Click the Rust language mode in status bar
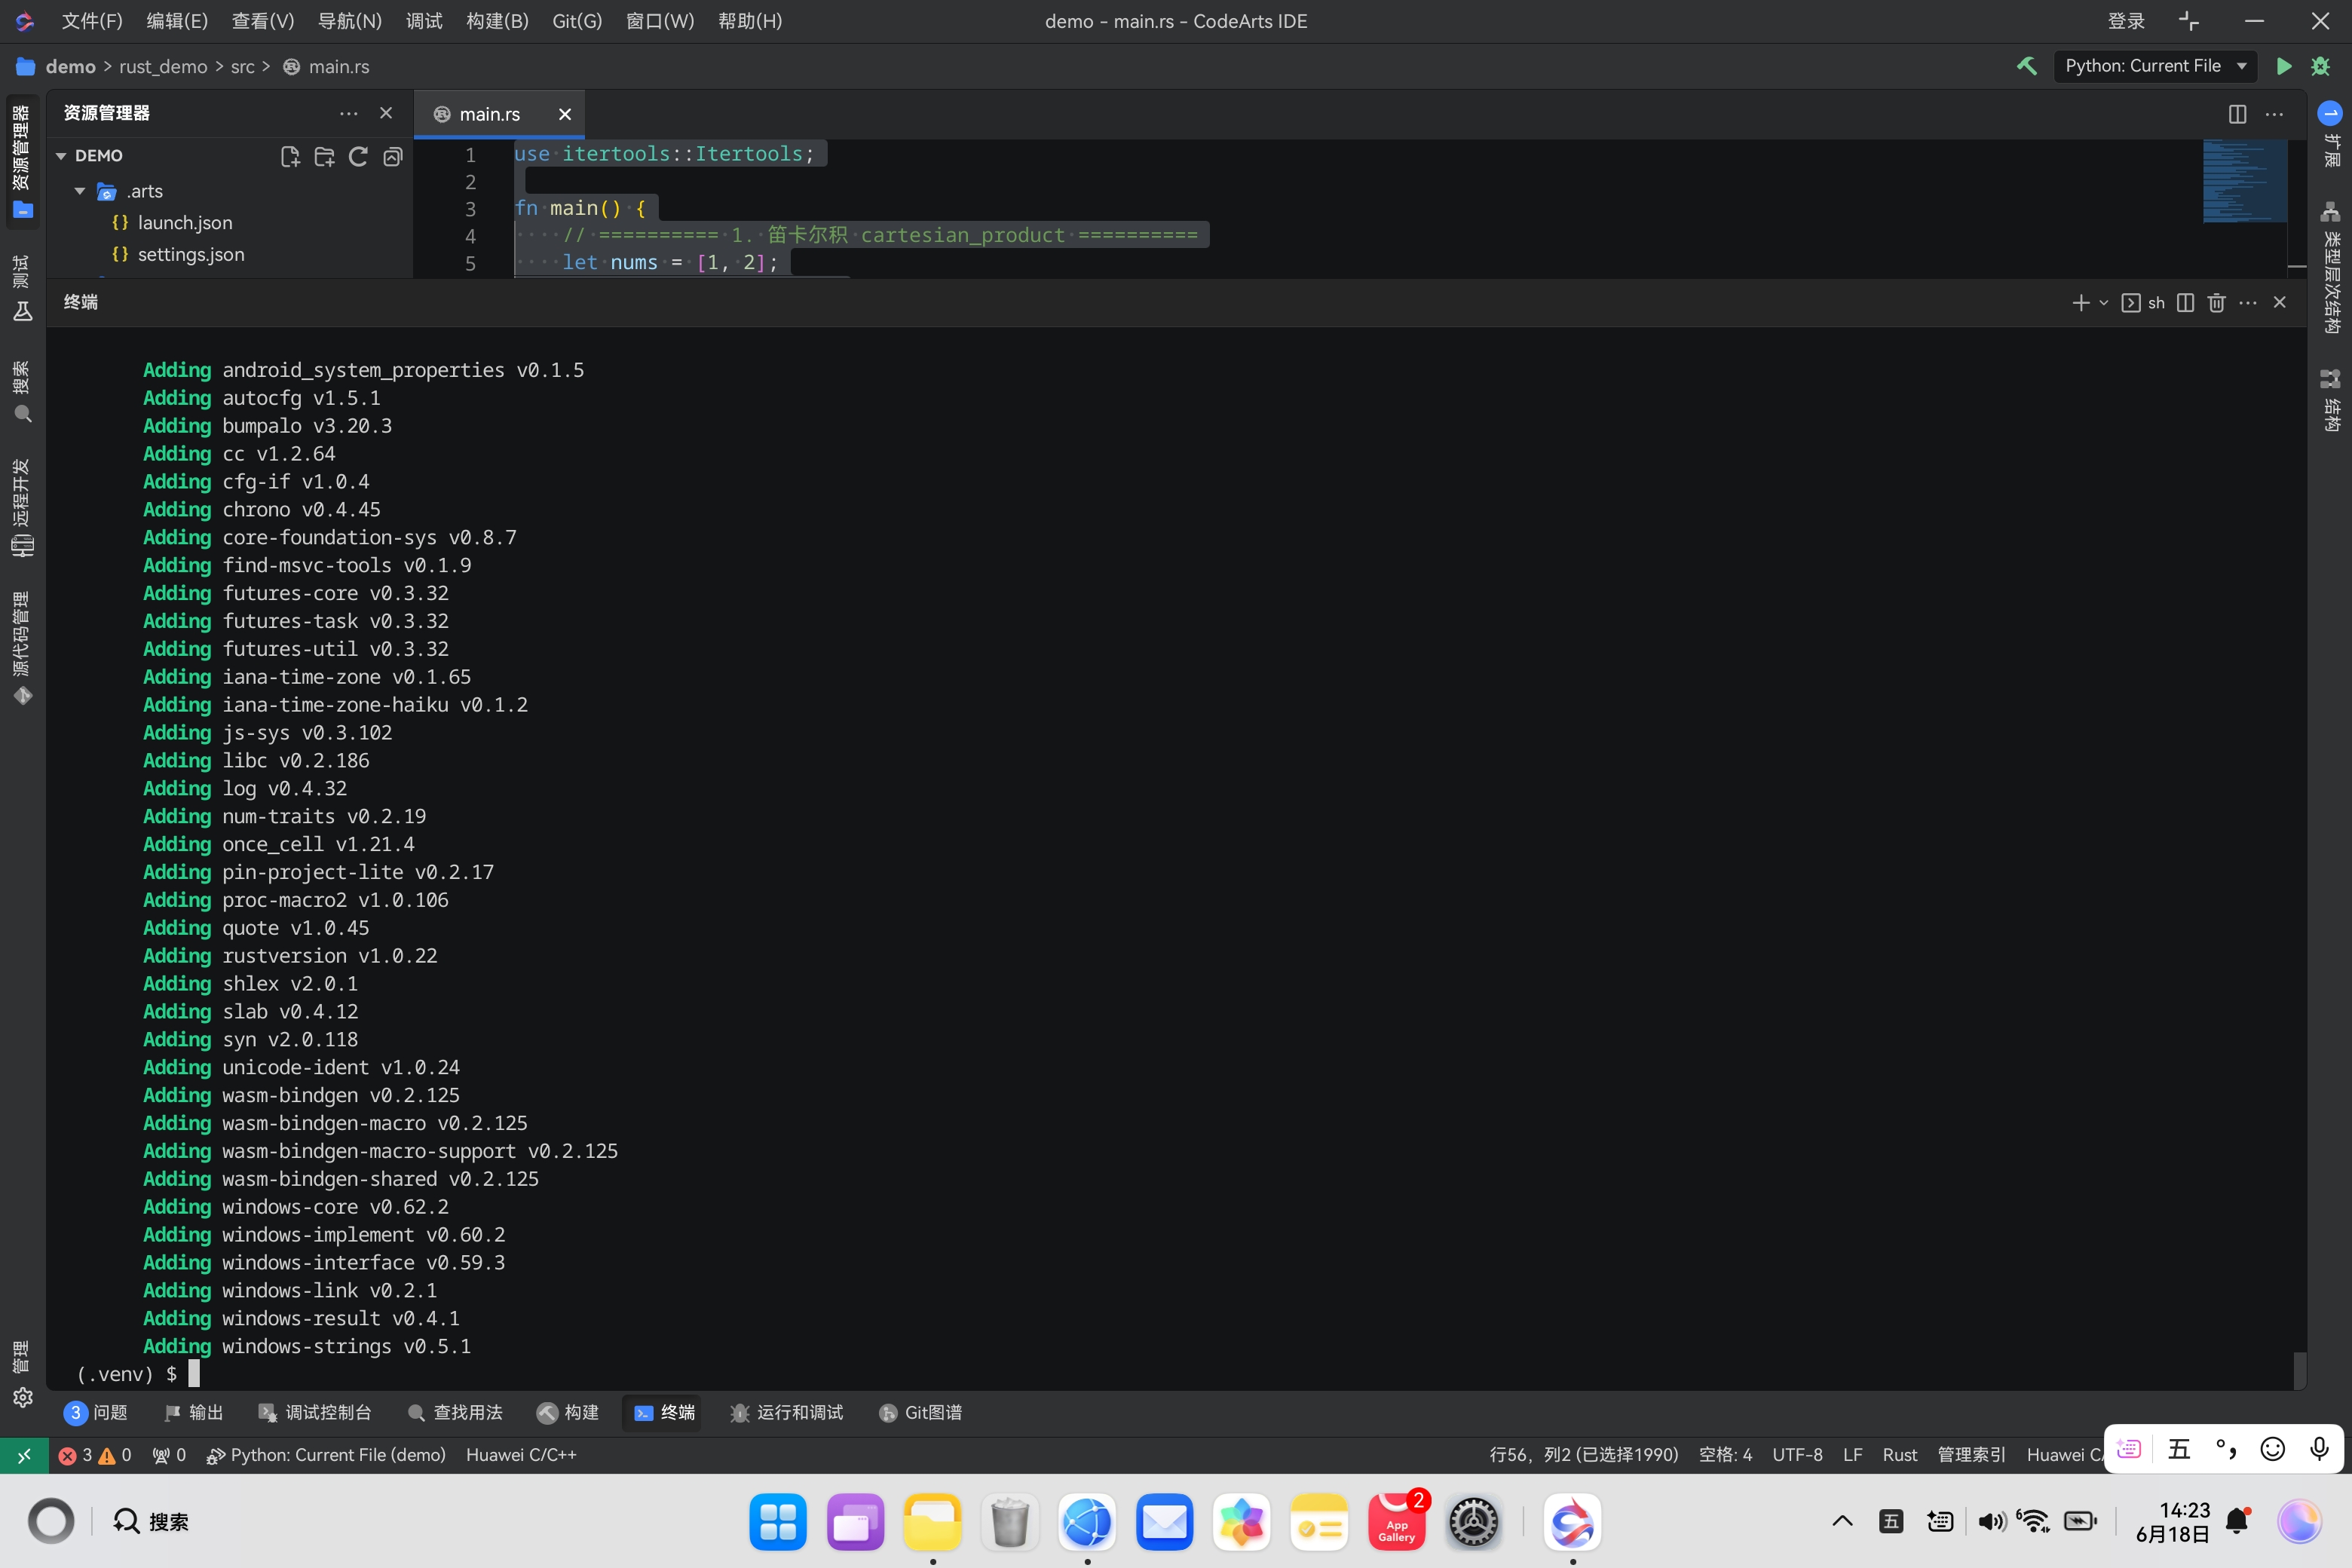 click(1899, 1455)
